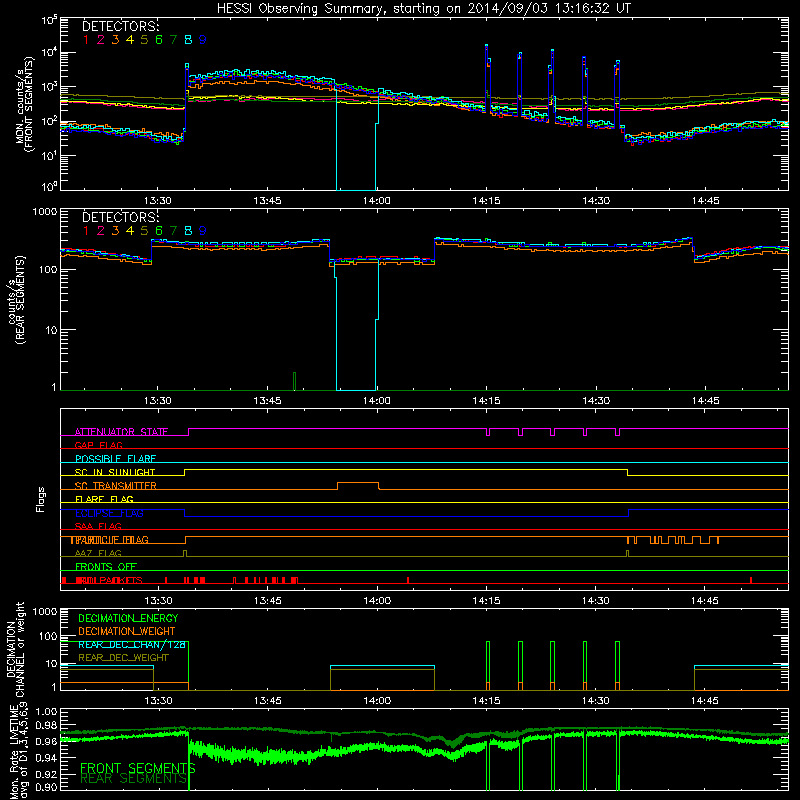Click magenta detector 2 in front segments legend

click(x=101, y=40)
